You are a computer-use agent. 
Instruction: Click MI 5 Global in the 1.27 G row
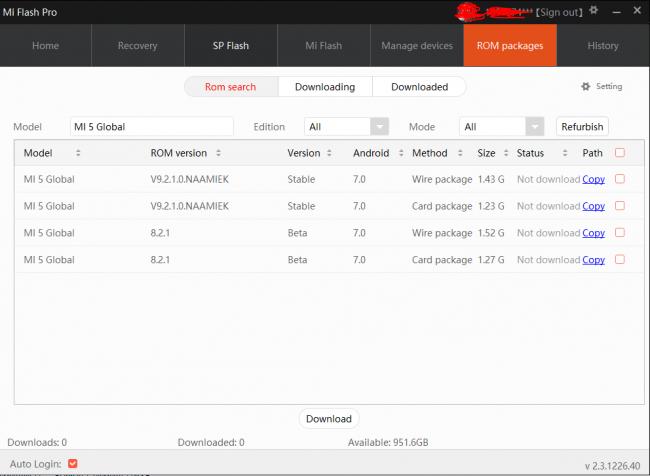[49, 260]
